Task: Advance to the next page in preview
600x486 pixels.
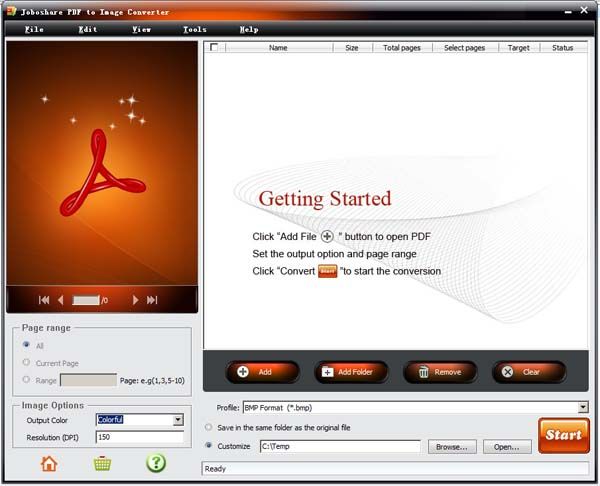Action: coord(134,300)
